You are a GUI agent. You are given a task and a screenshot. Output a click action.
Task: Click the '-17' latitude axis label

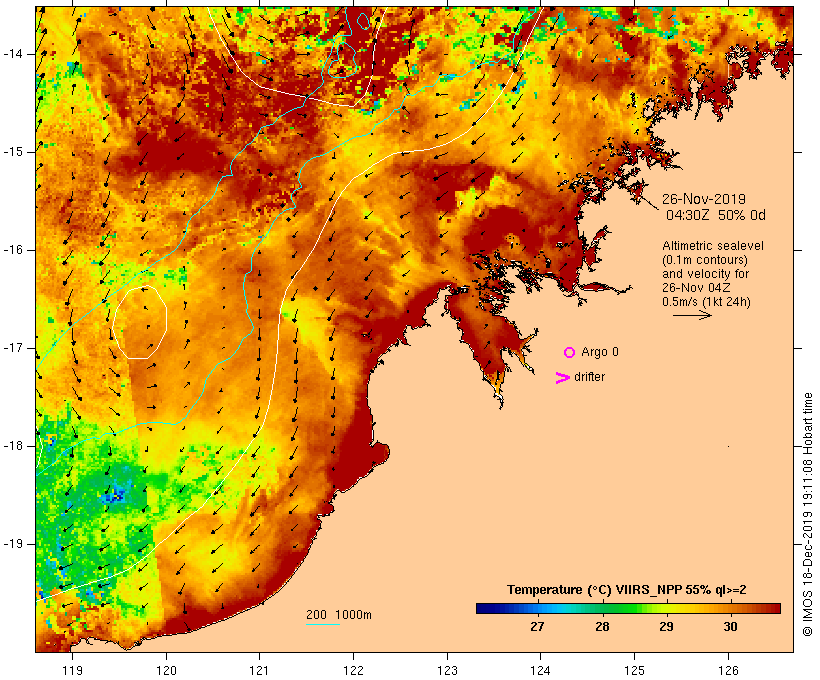(12, 348)
